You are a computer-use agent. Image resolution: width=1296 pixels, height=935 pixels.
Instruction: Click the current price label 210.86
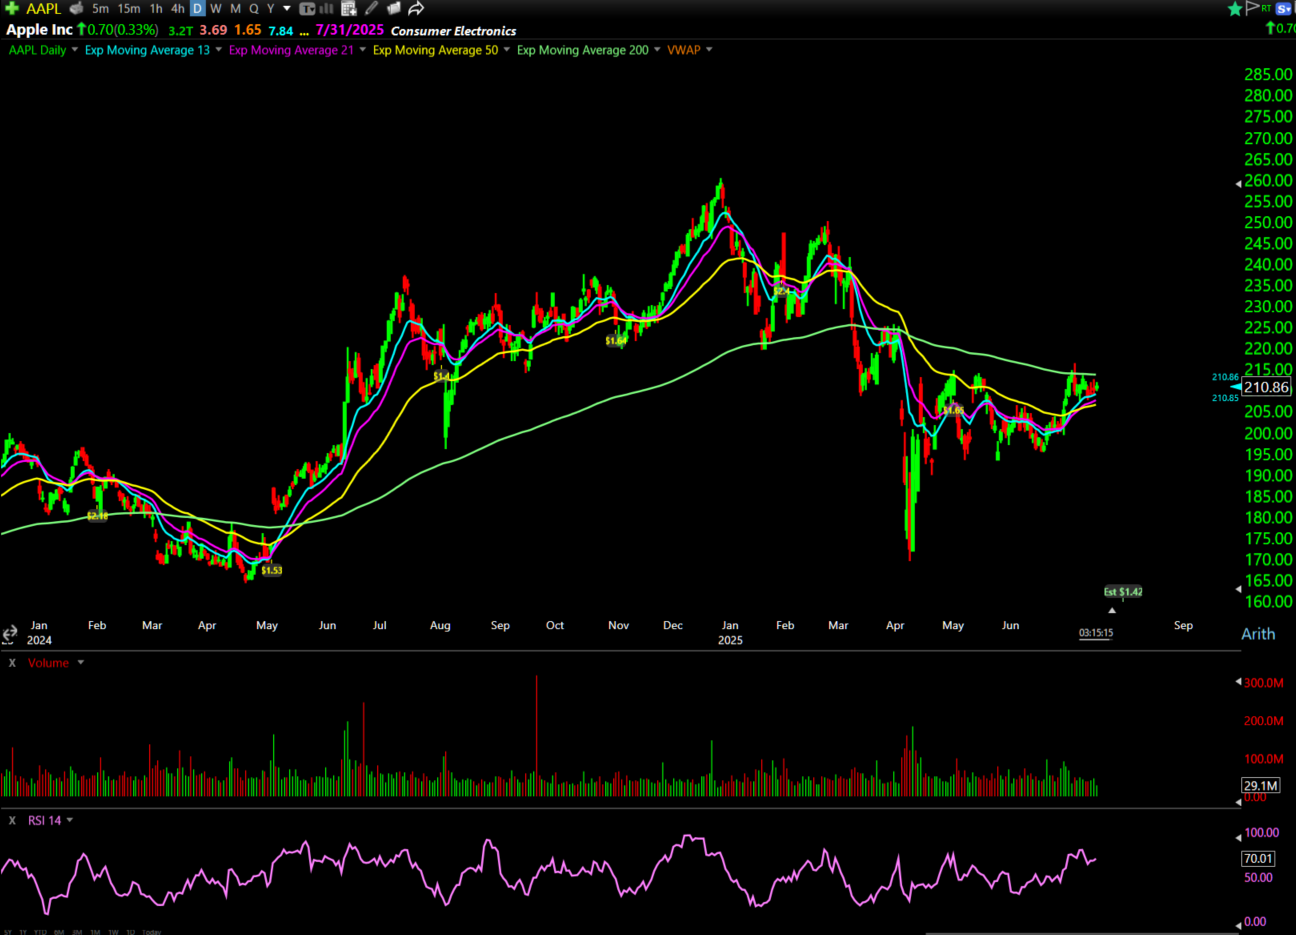coord(1266,387)
